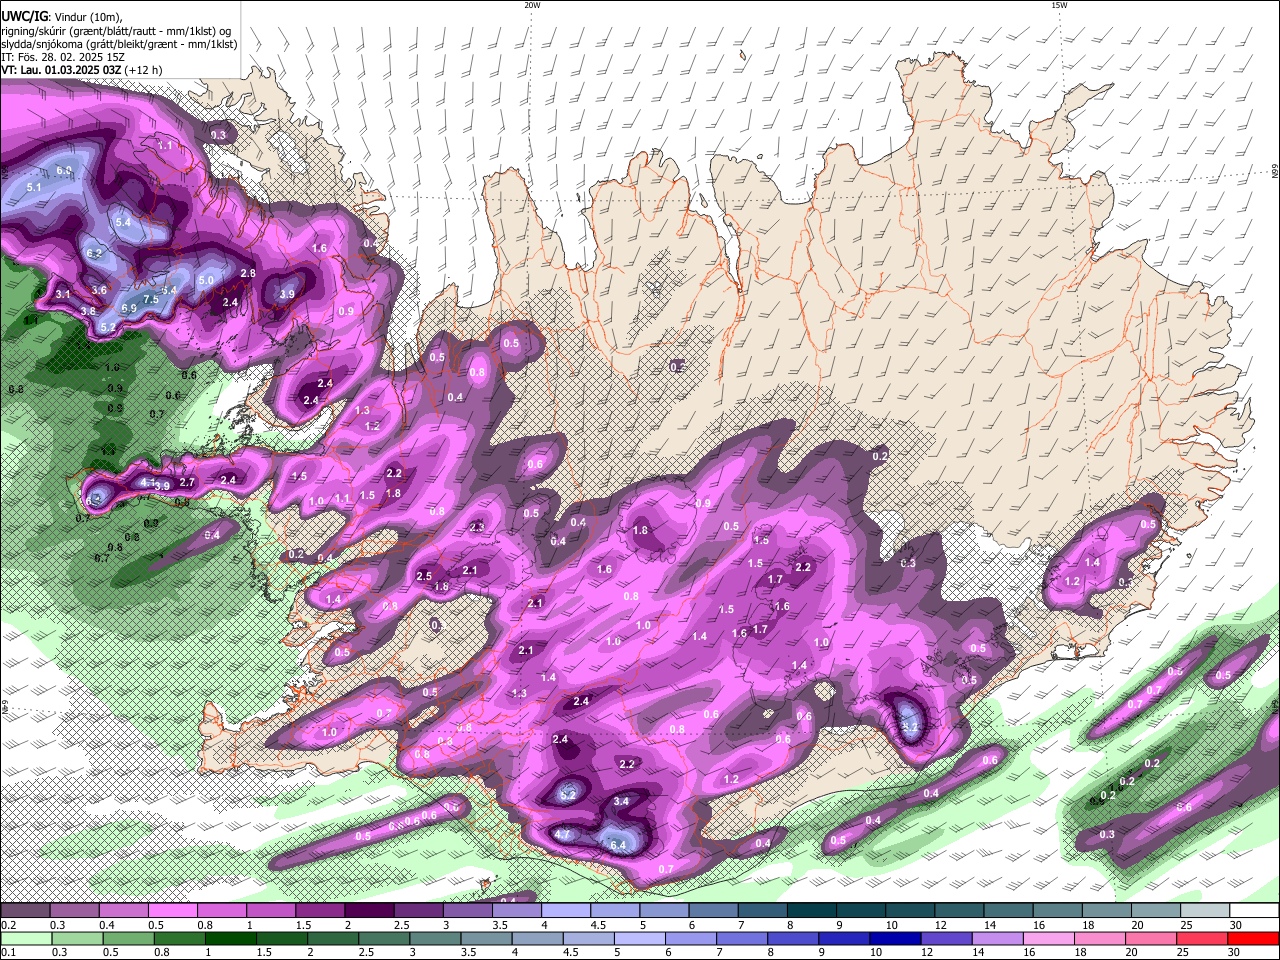
Task: Click the 'VT: Lau. 01.03.2025 03Z' valid time
Action: click(x=61, y=70)
